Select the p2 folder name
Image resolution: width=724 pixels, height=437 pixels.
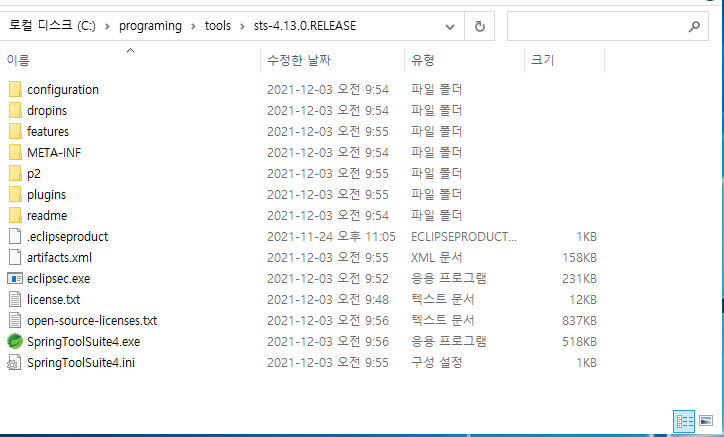point(34,174)
